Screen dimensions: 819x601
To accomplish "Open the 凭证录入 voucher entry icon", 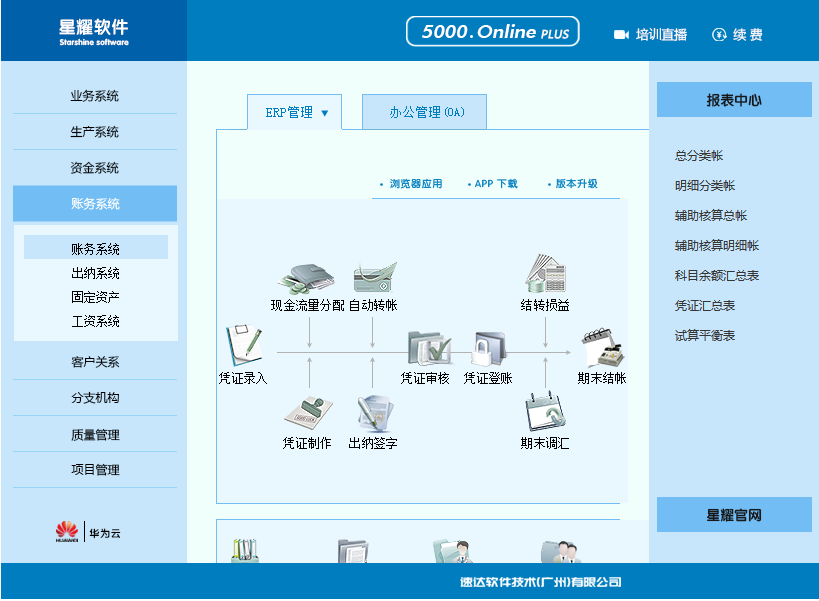I will [x=244, y=346].
